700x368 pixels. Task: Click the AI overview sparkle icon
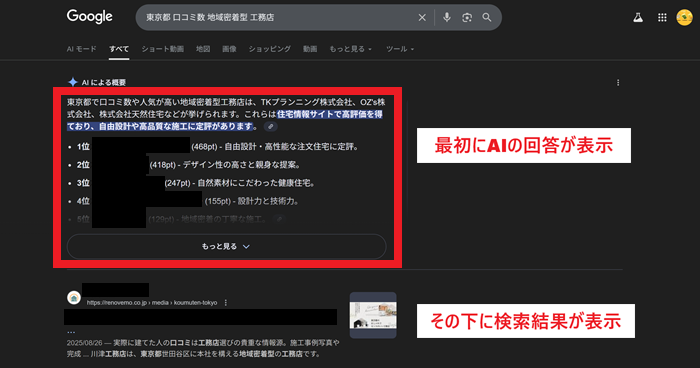click(x=72, y=82)
